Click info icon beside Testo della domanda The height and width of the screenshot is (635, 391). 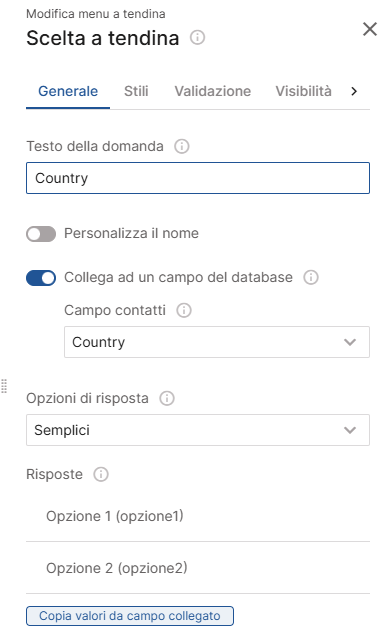[182, 146]
